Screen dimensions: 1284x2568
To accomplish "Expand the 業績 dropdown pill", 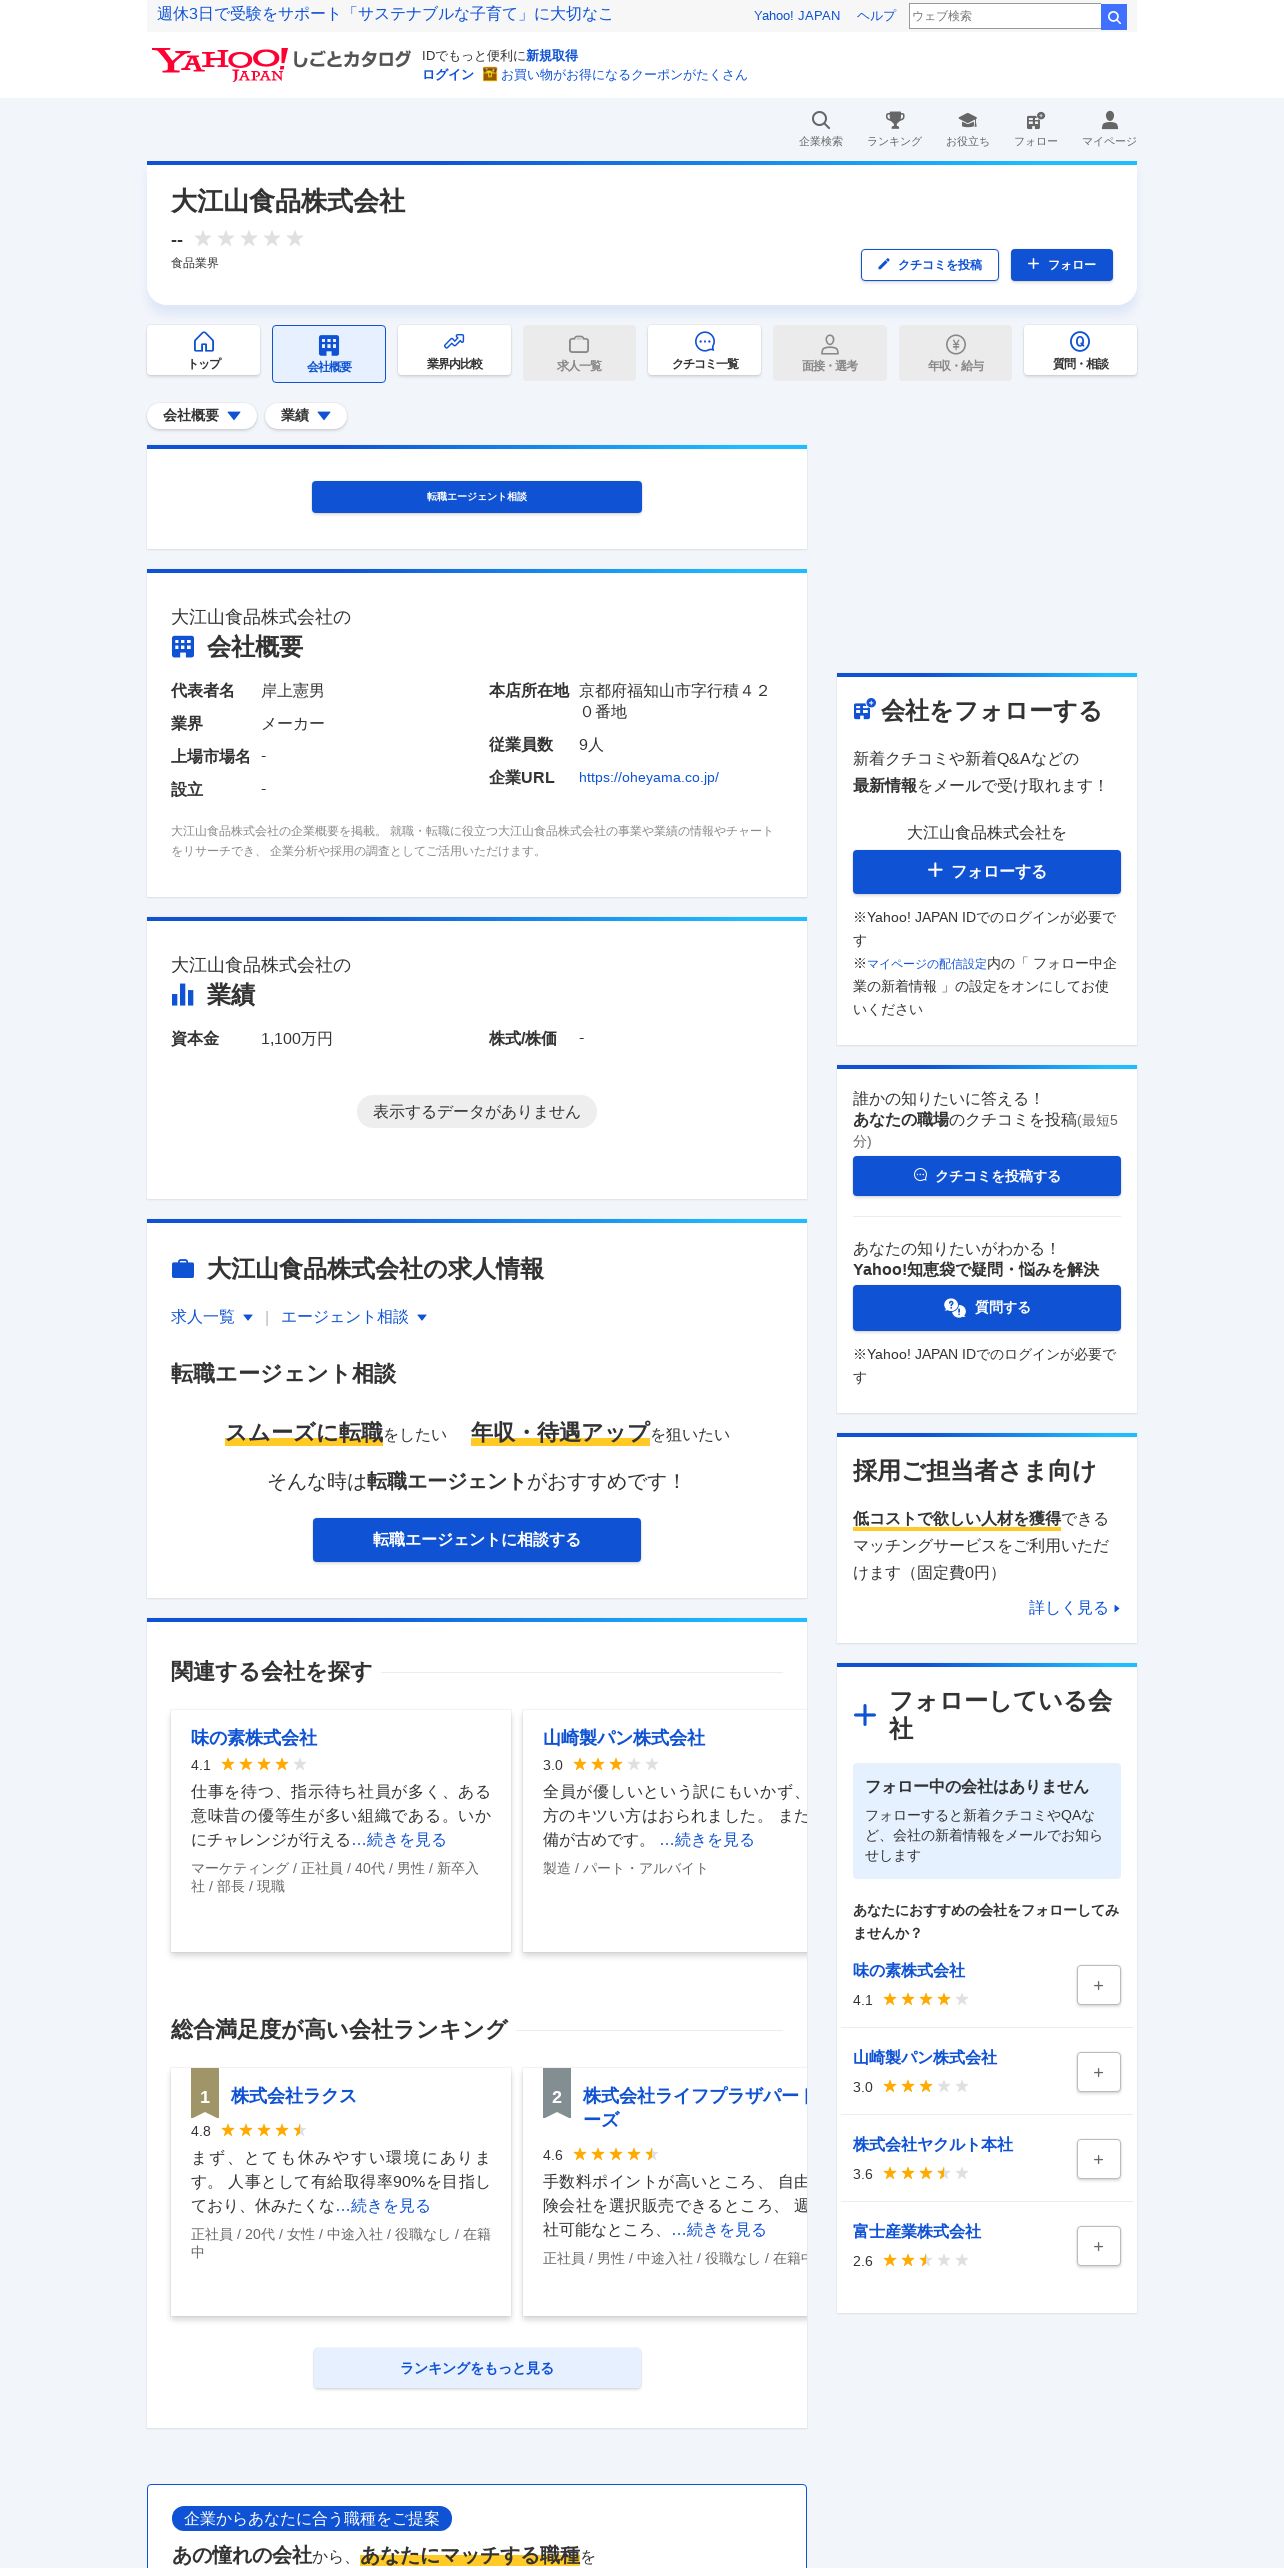I will [x=306, y=415].
